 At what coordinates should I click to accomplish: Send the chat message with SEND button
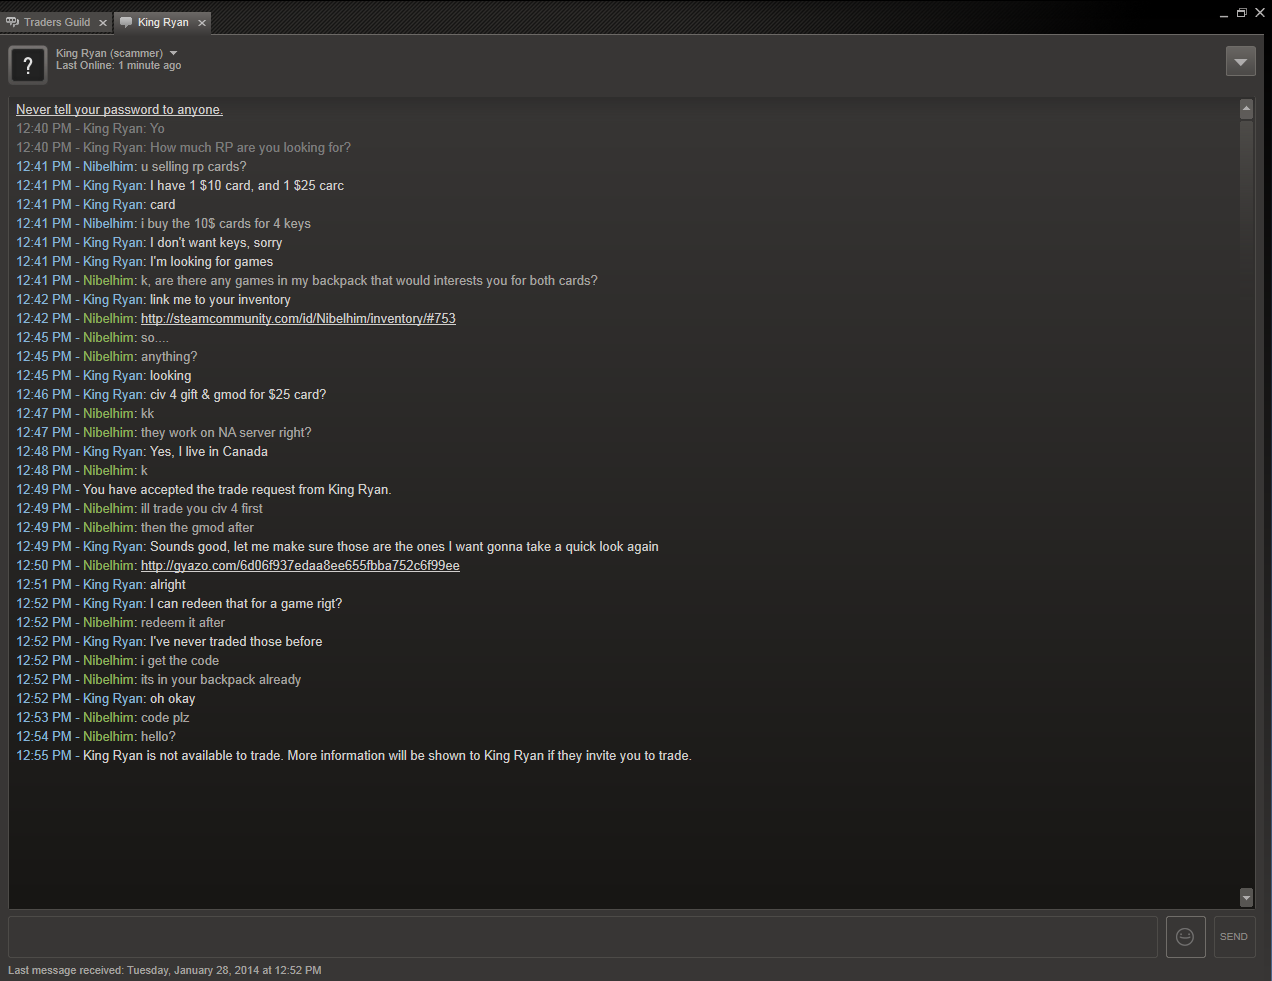1234,937
